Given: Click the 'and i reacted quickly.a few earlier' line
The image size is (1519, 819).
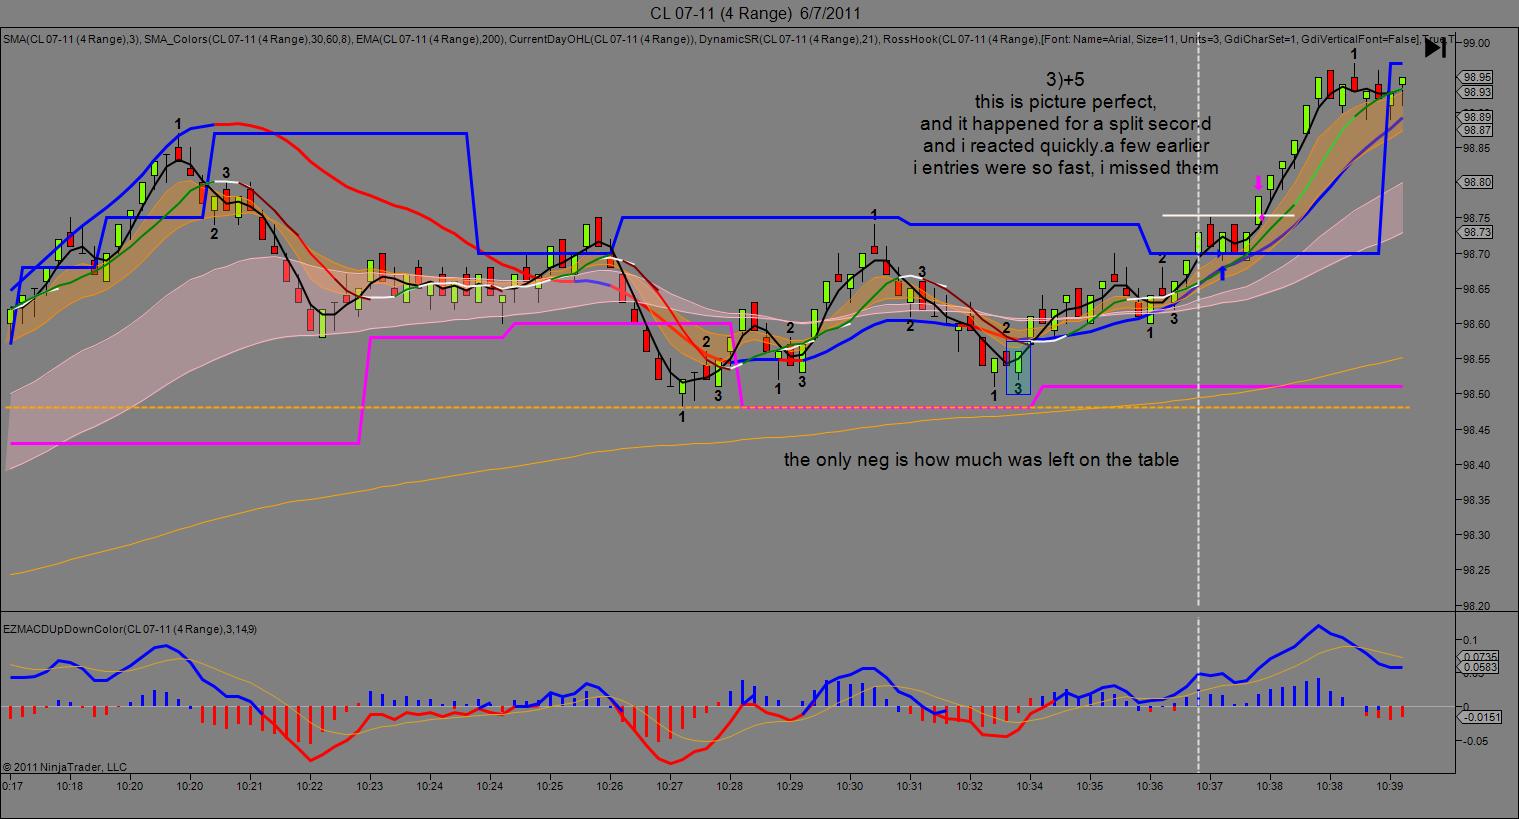Looking at the screenshot, I should pos(1065,146).
